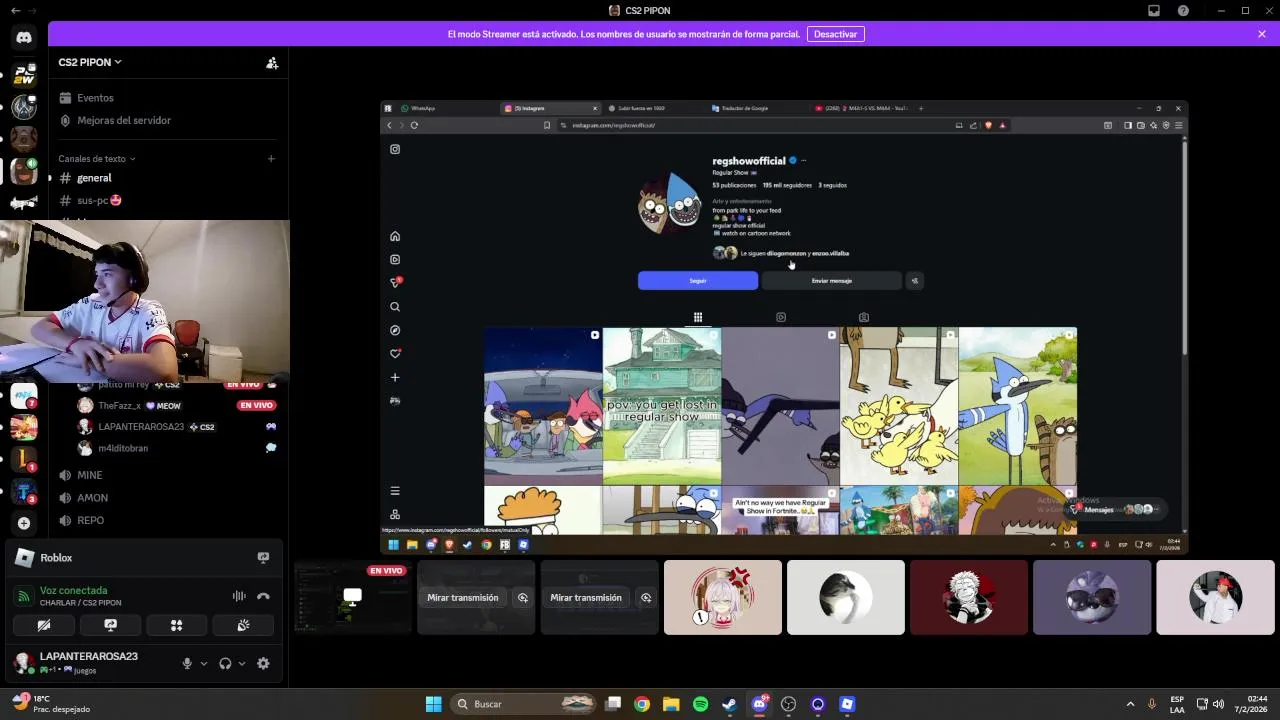Click the first Mirar transmisión button
The image size is (1280, 720).
(463, 598)
